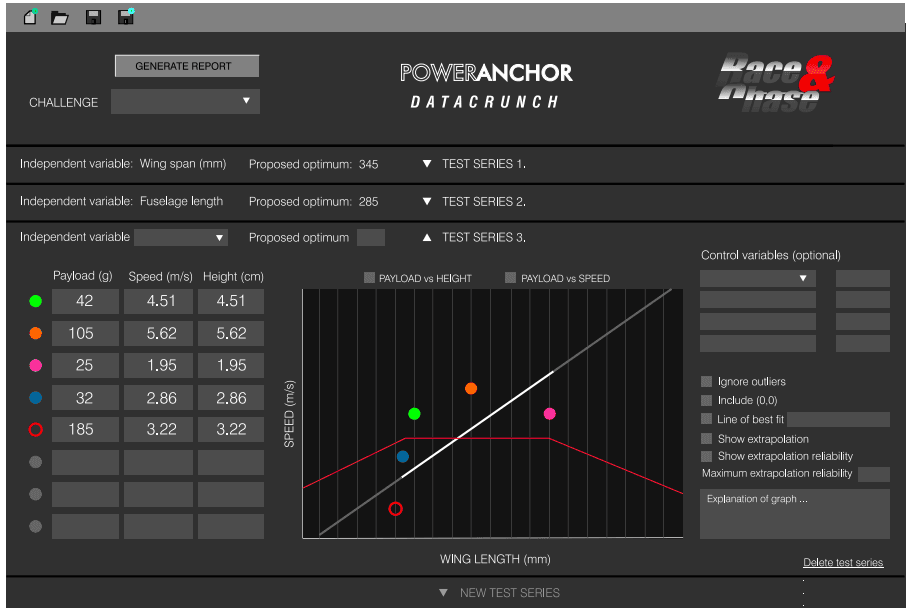This screenshot has height=608, width=906.
Task: Click the 'Fuselage length' variable text
Action: pos(181,201)
